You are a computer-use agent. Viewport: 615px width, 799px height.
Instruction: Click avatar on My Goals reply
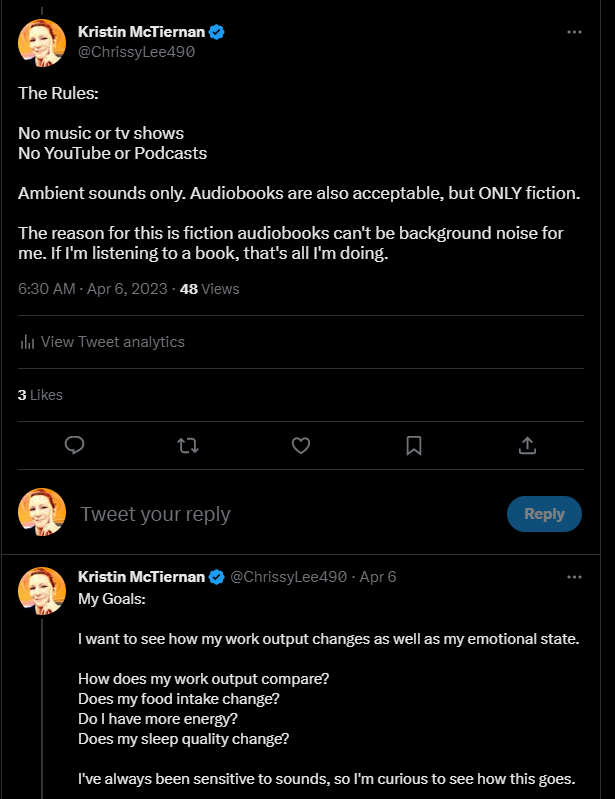pyautogui.click(x=42, y=591)
